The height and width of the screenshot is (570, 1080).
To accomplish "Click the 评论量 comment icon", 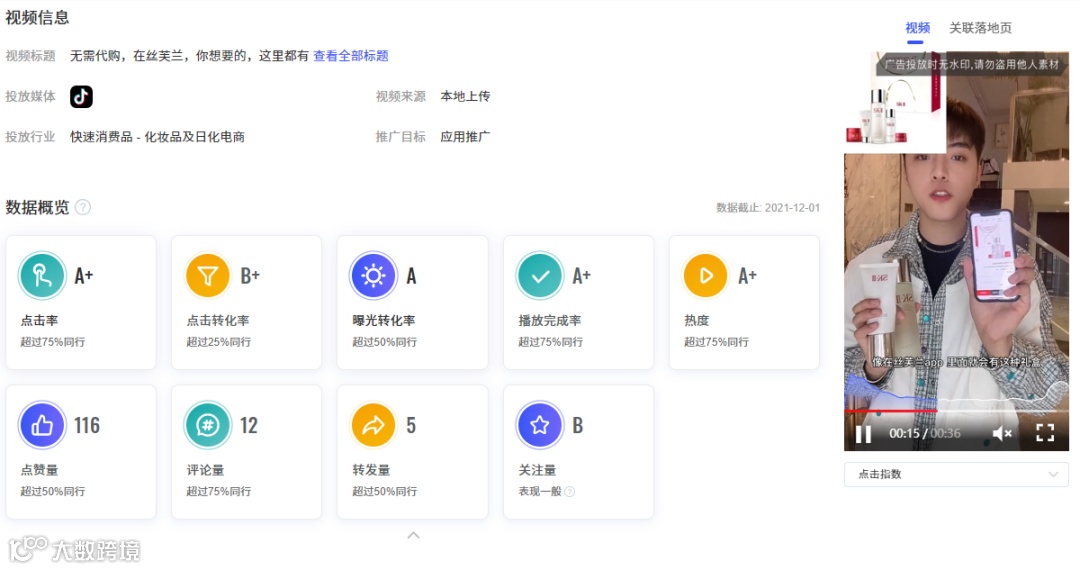I will coord(207,425).
